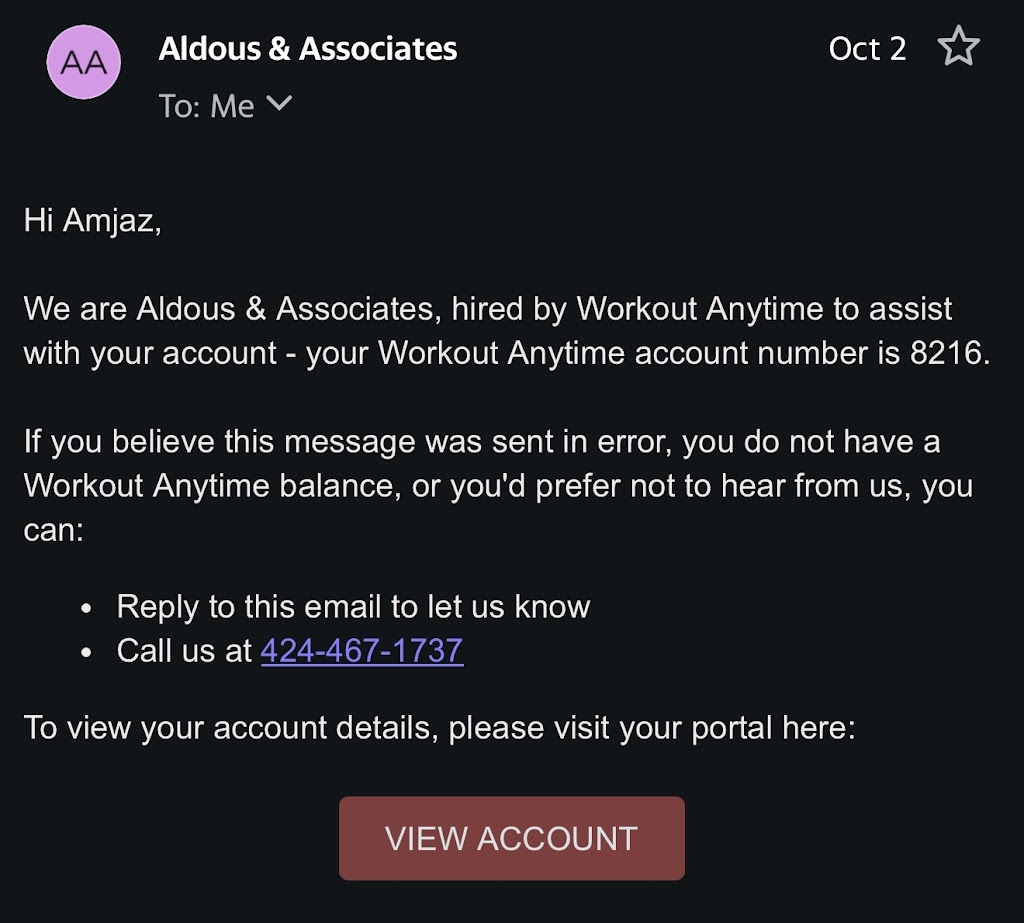
Task: Click the Oct 2 email date
Action: coord(867,49)
